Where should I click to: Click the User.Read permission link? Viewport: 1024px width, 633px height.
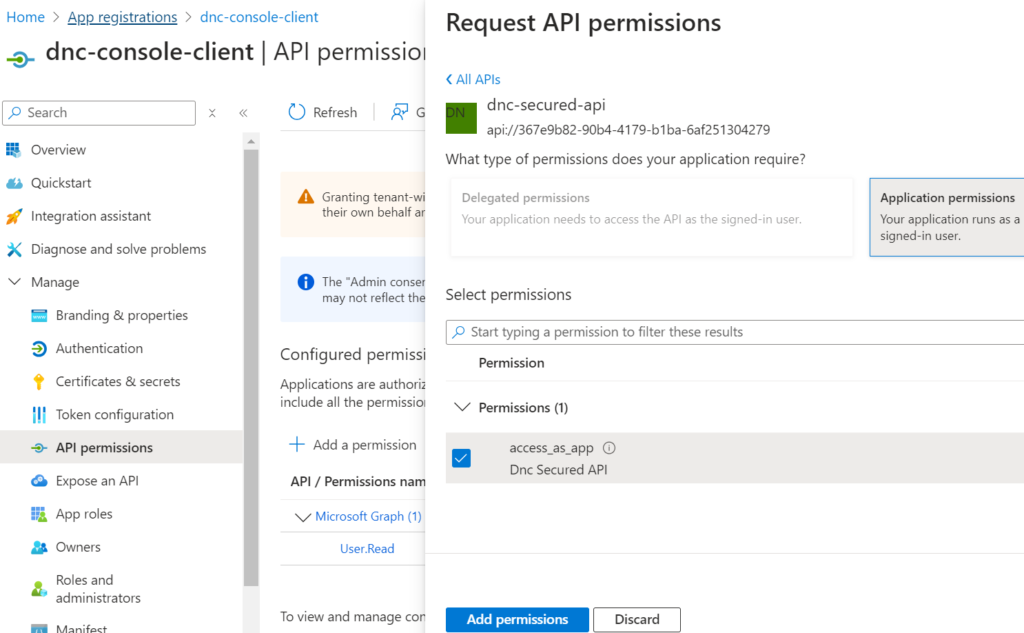tap(367, 549)
